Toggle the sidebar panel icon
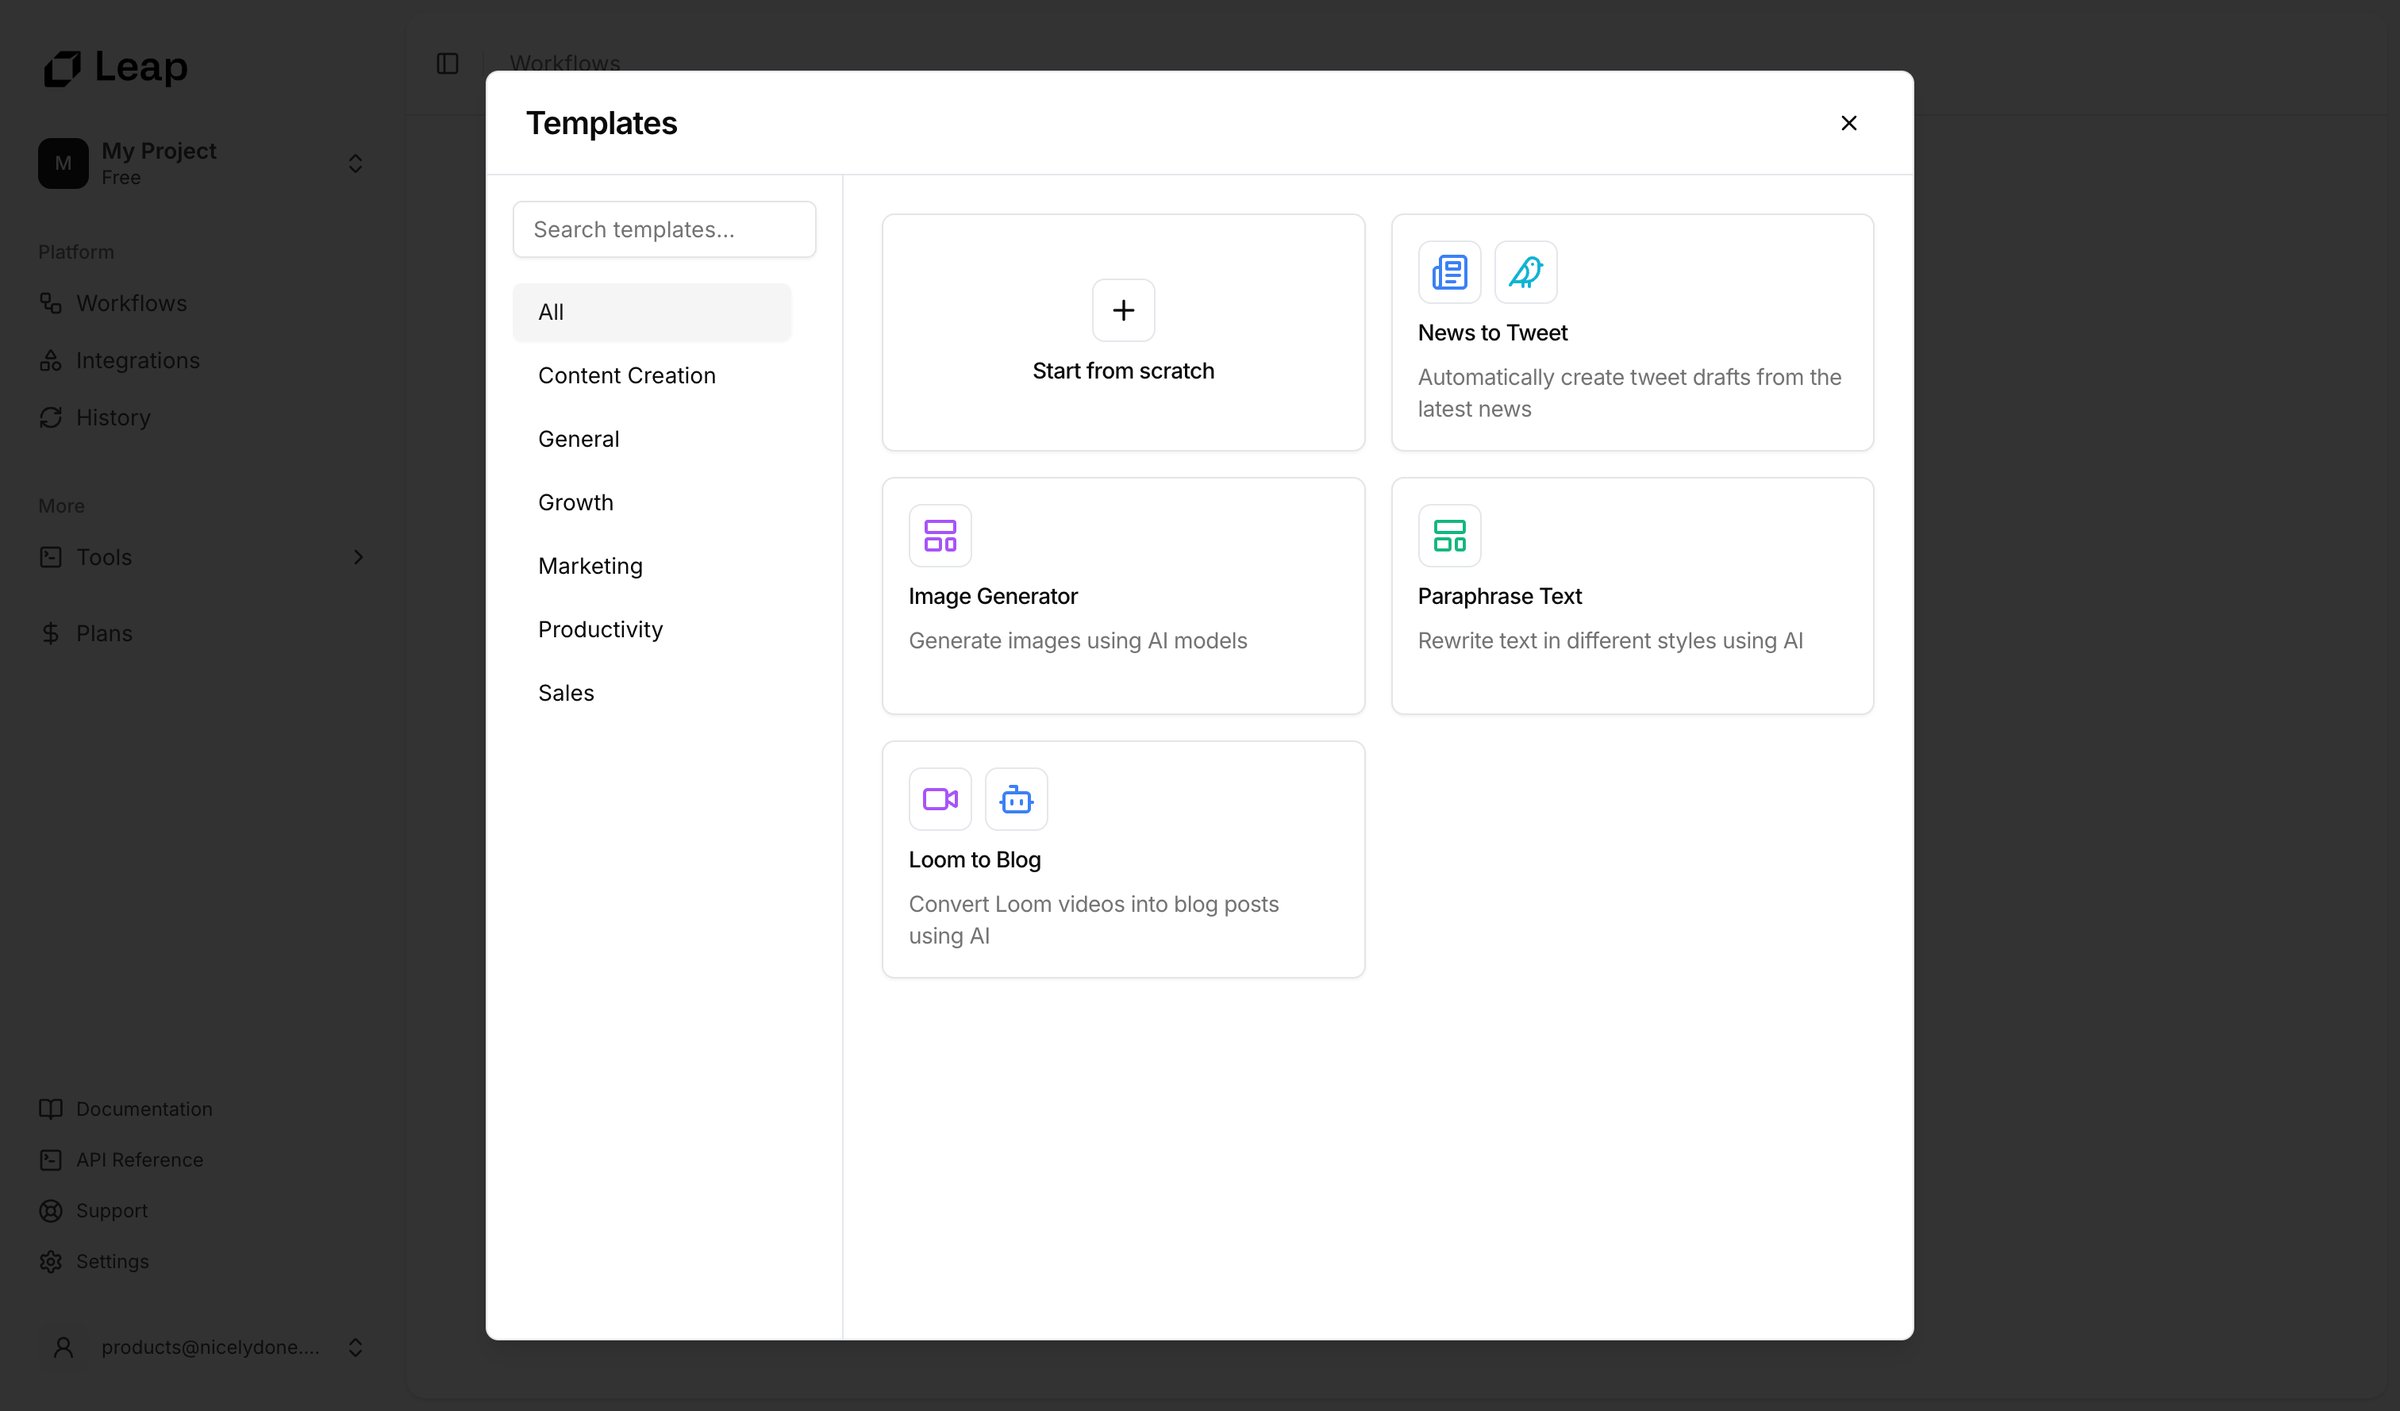The width and height of the screenshot is (2400, 1411). [447, 63]
